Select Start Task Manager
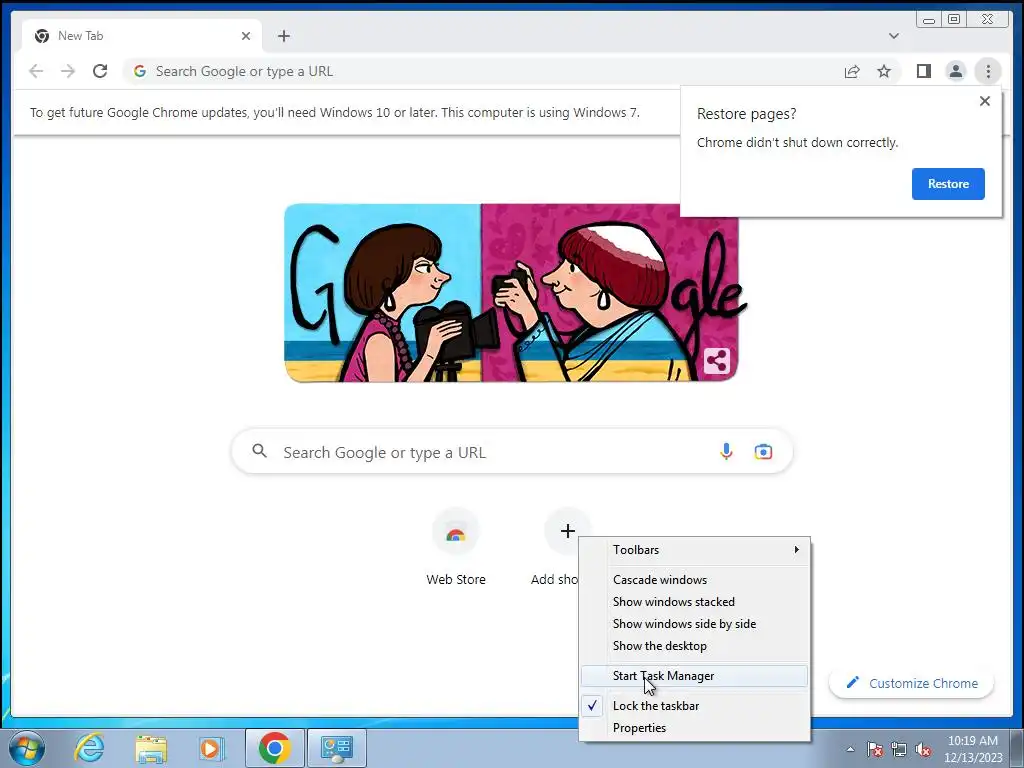 [695, 676]
